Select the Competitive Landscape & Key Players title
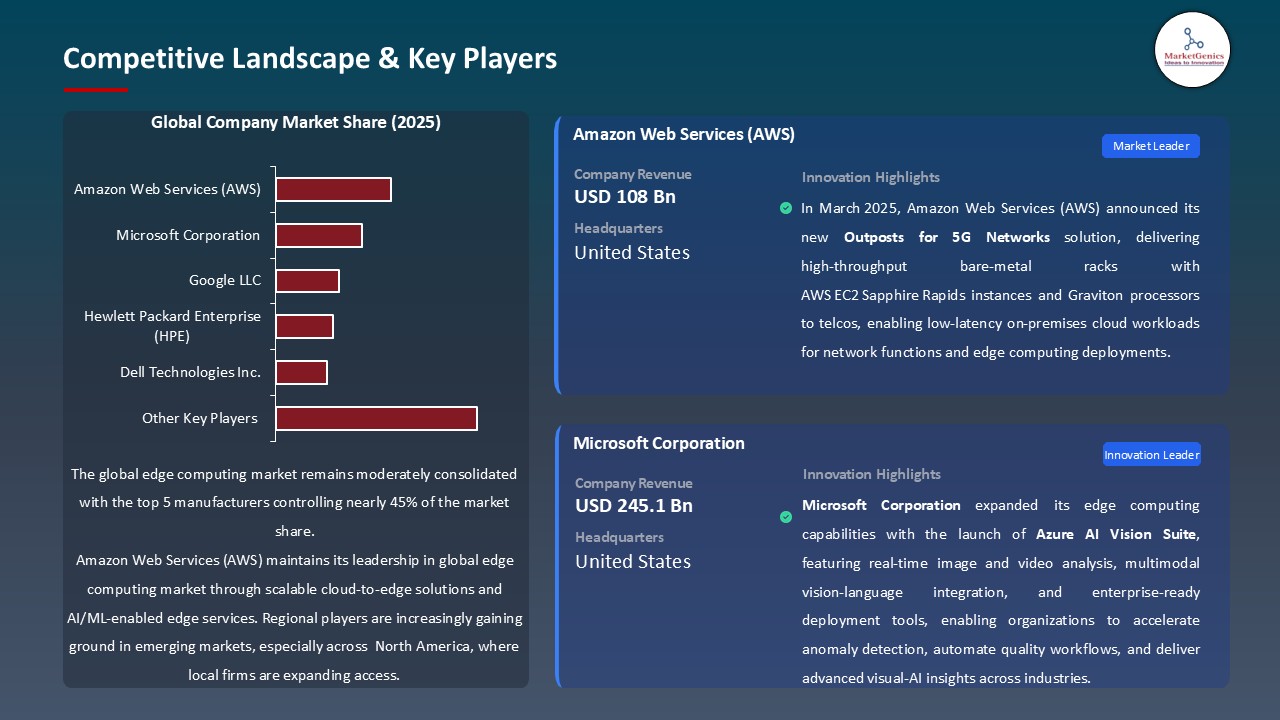1280x720 pixels. click(310, 58)
